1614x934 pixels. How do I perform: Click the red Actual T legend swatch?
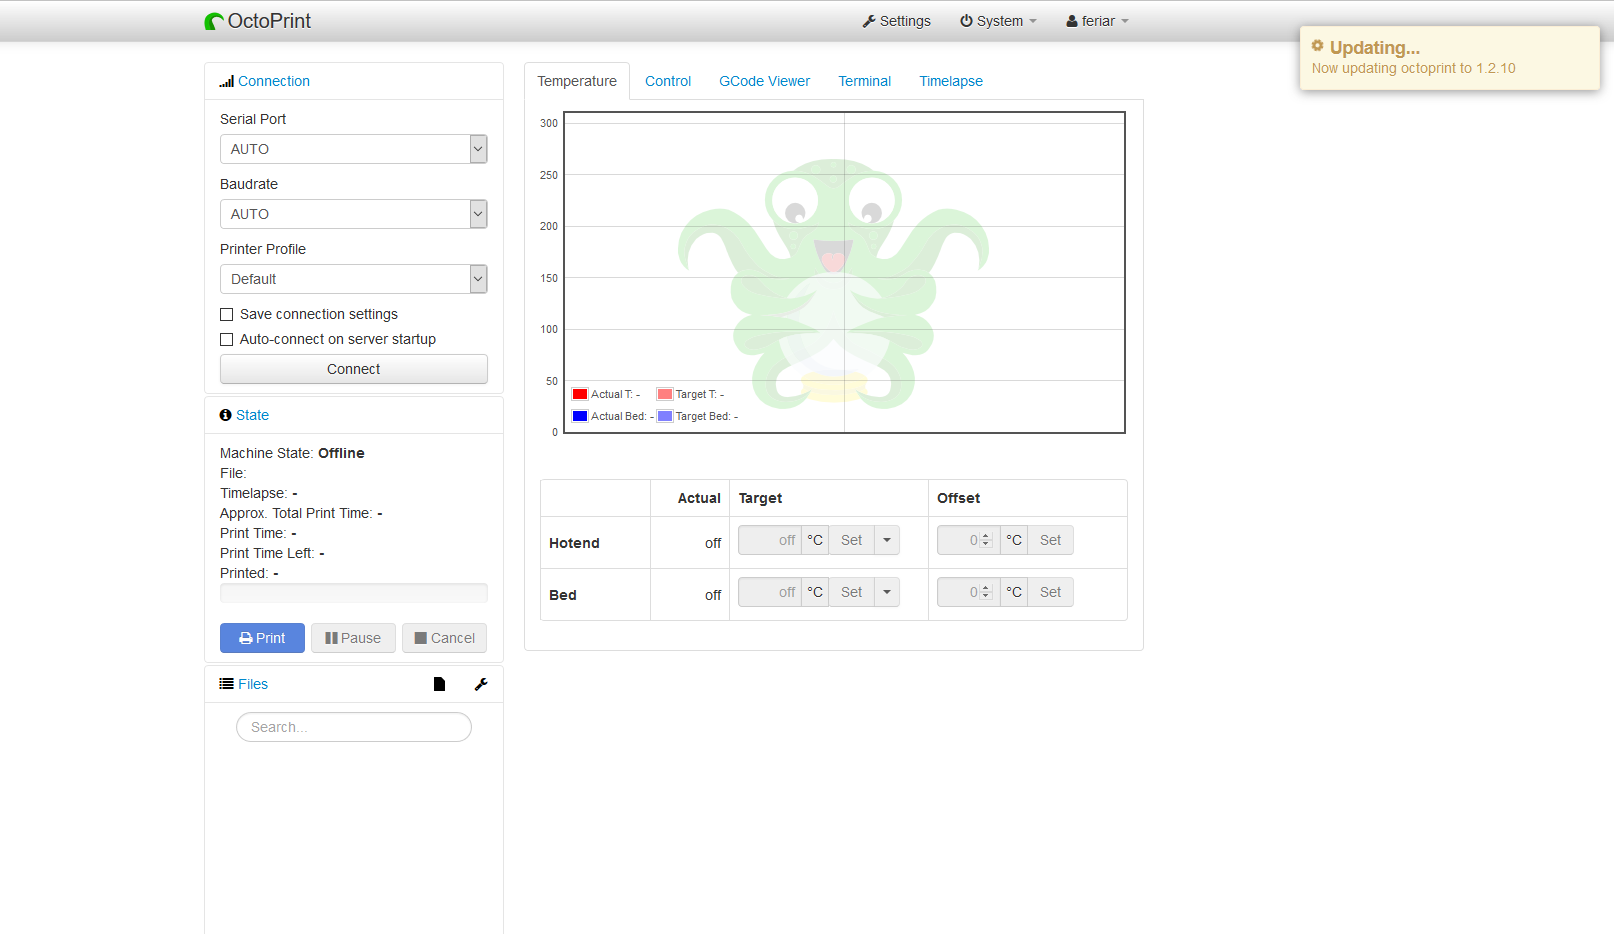pos(580,394)
